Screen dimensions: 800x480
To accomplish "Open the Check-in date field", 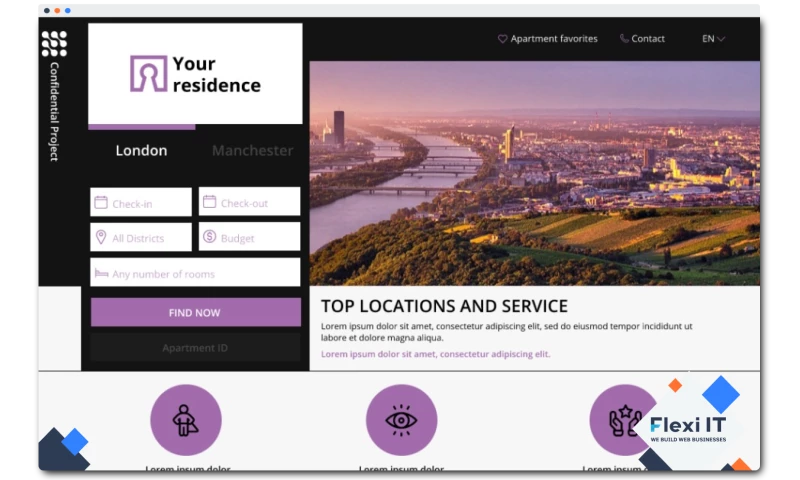I will [141, 202].
